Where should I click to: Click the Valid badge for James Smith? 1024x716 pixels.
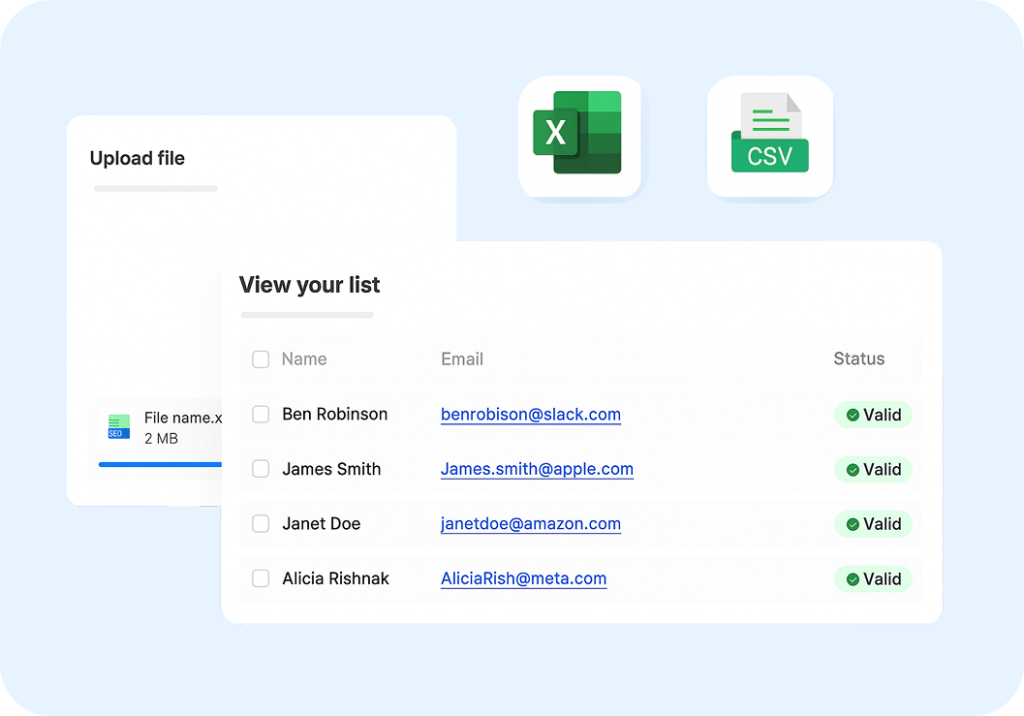[x=873, y=470]
